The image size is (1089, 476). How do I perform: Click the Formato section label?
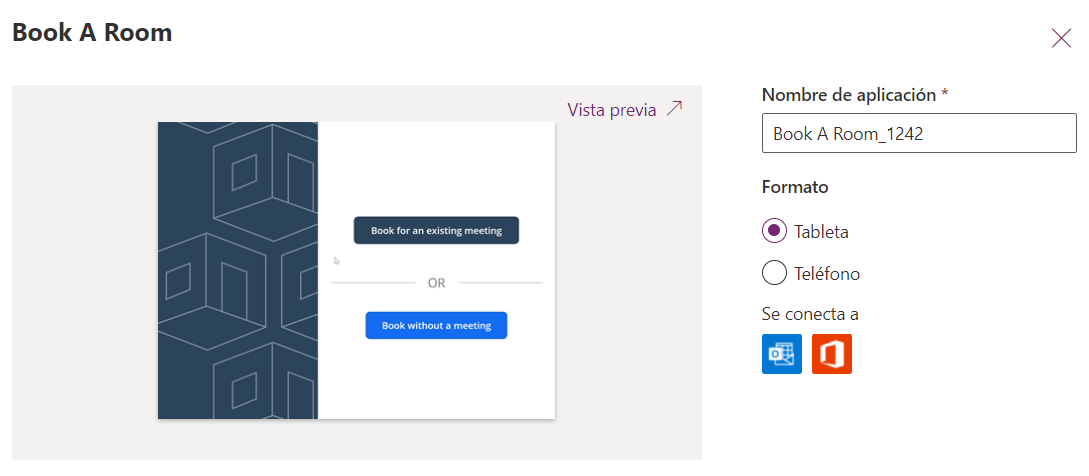795,187
